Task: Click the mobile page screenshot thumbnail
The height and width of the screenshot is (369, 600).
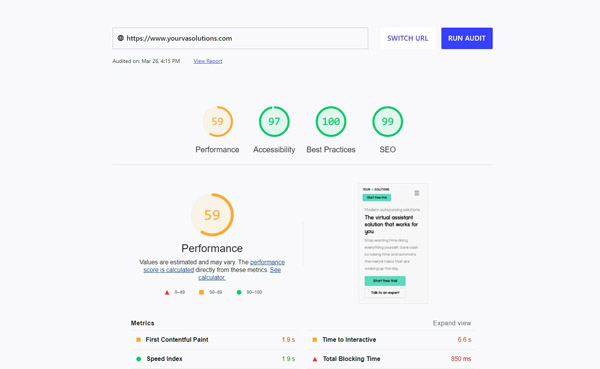Action: pyautogui.click(x=393, y=243)
